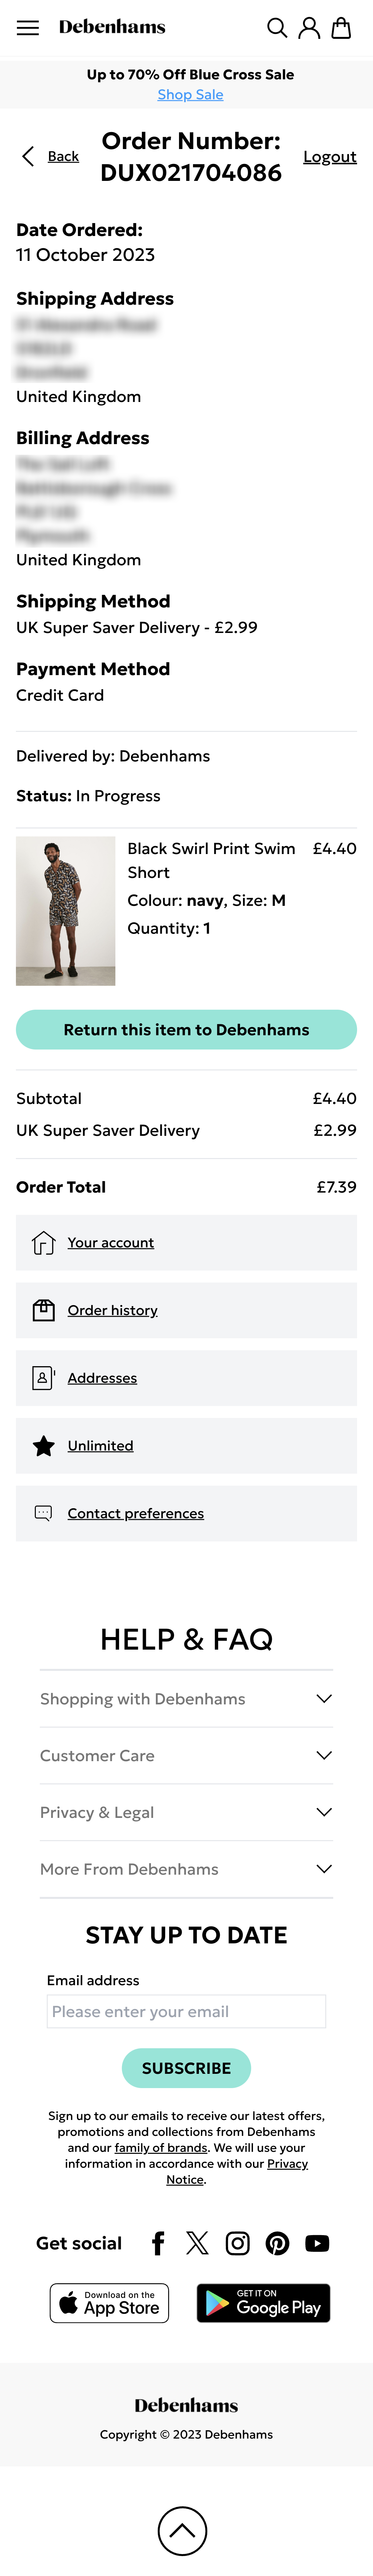373x2576 pixels.
Task: Go to Order history
Action: point(112,1310)
